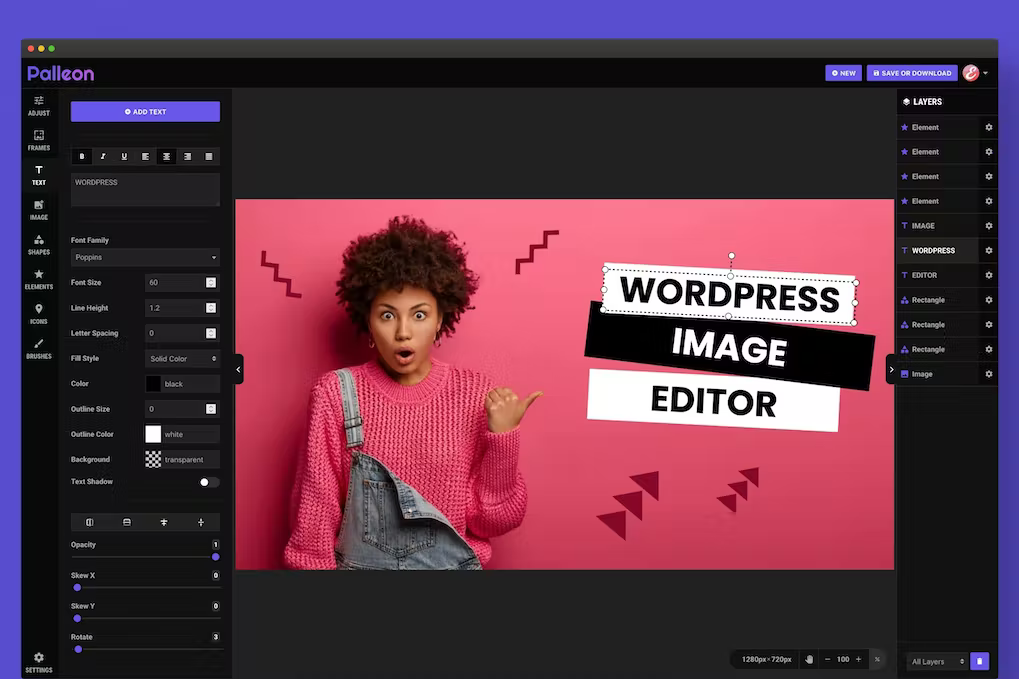Screen dimensions: 1019x679
Task: Open the All Layers filter dropdown
Action: click(x=937, y=661)
